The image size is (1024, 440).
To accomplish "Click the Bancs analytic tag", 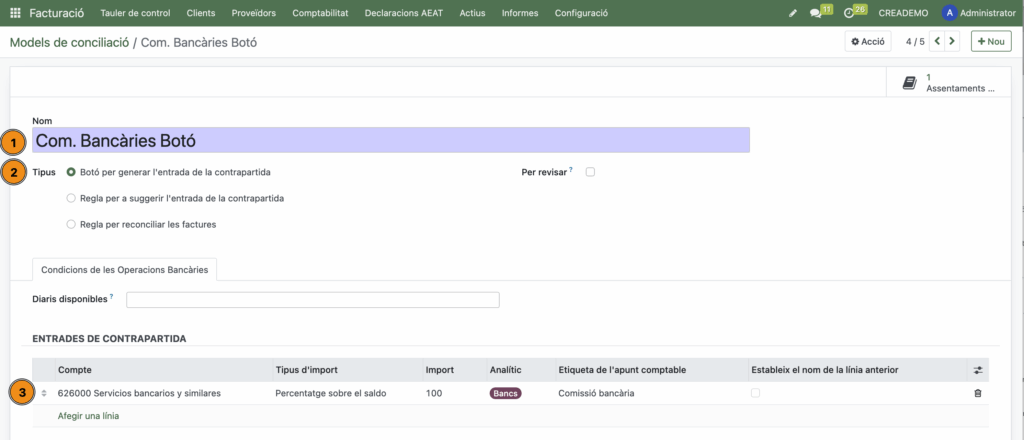I will point(505,394).
